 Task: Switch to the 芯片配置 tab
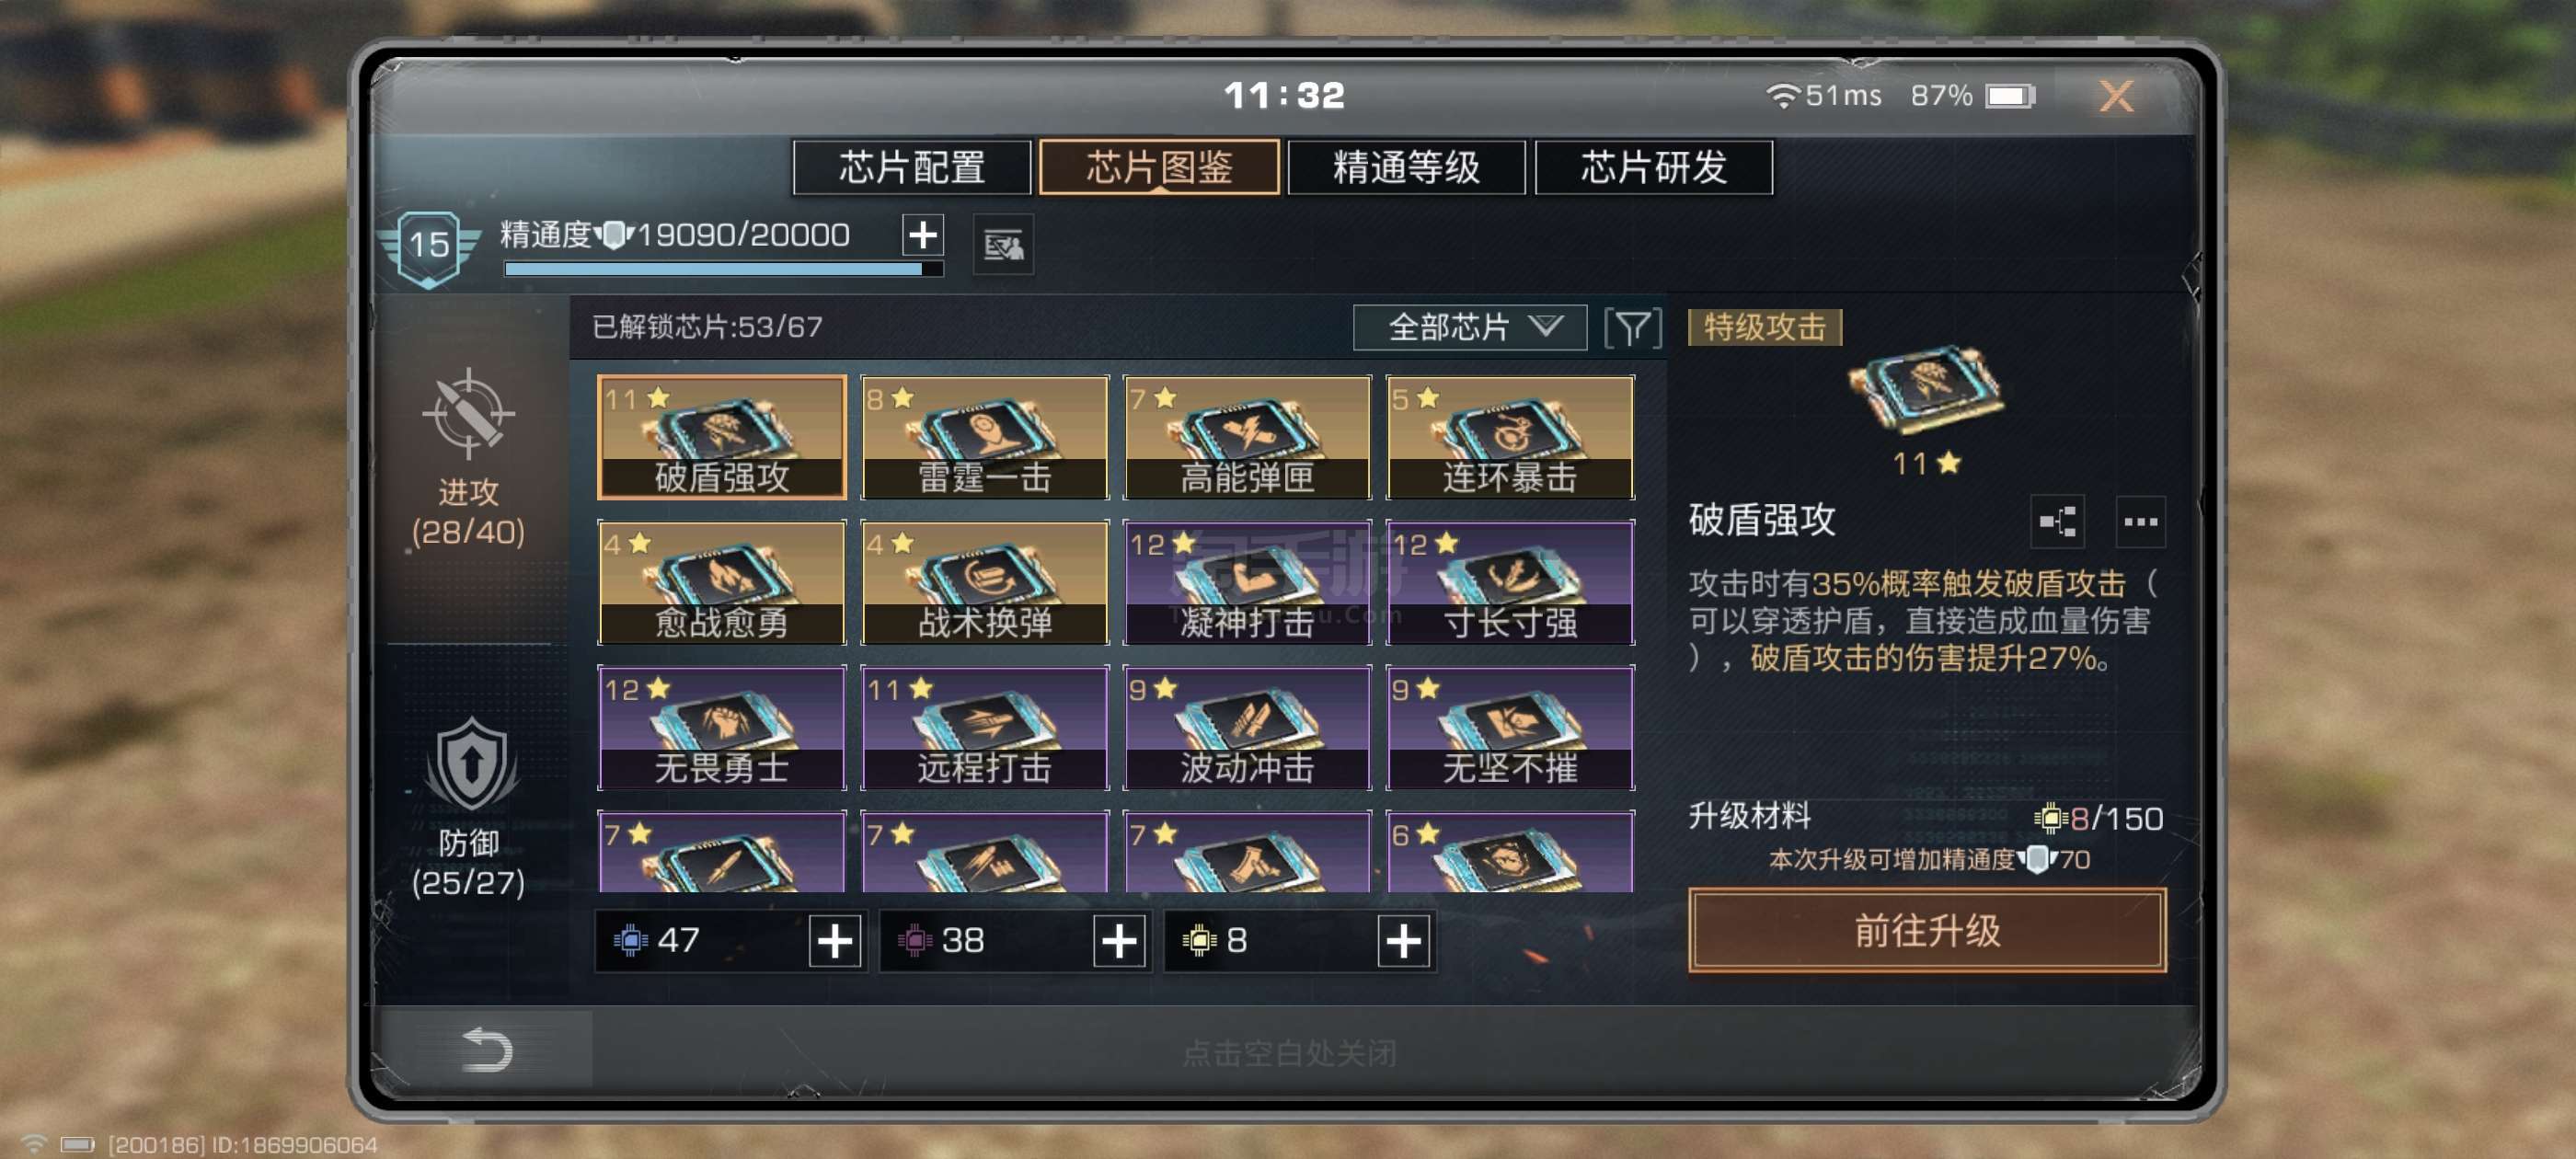pos(912,167)
